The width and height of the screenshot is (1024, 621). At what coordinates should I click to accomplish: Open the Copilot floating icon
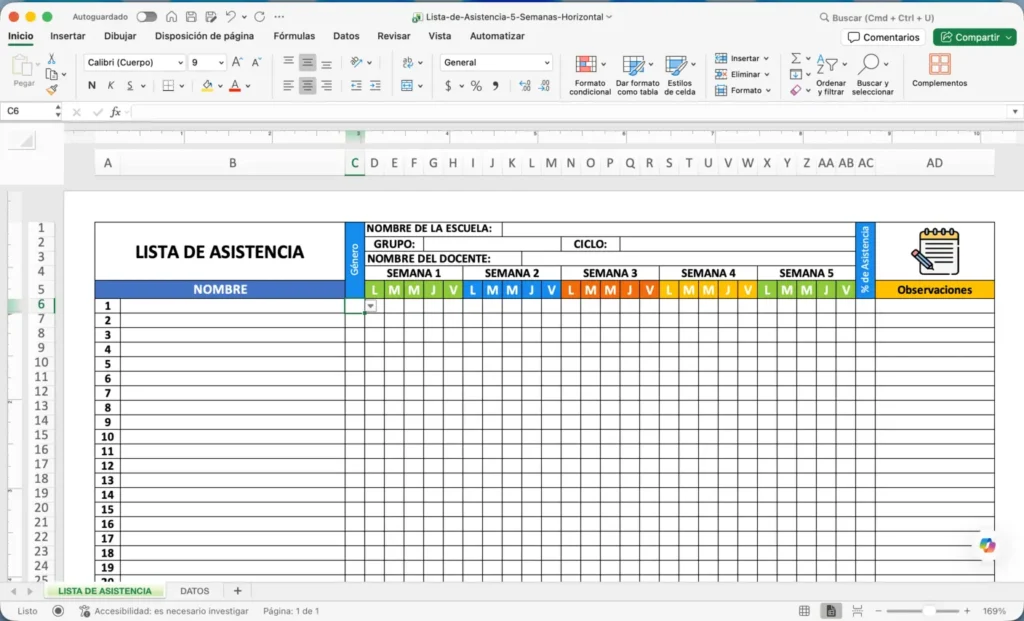click(x=987, y=545)
